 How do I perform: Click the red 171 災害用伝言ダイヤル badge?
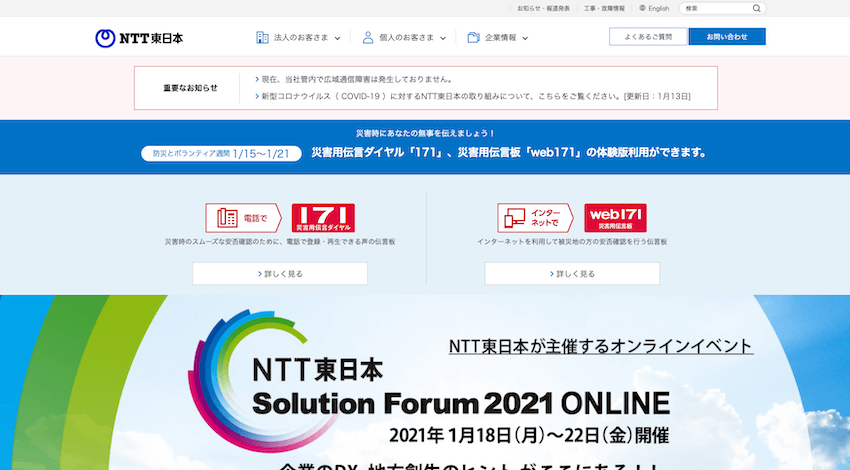tap(323, 218)
